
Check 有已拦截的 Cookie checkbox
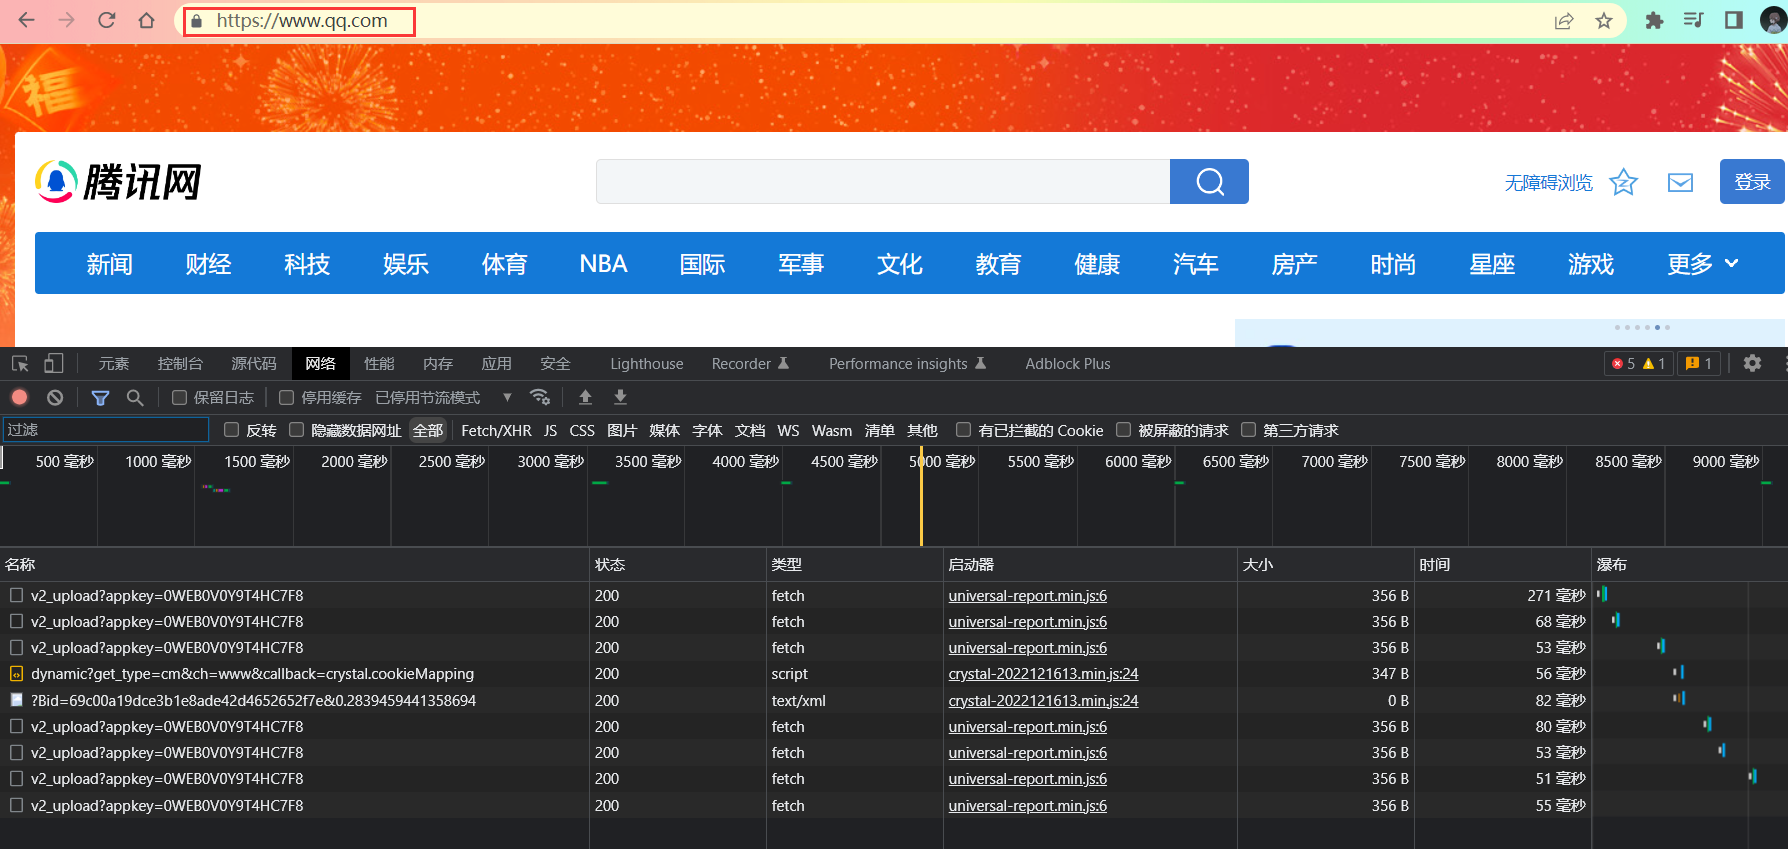click(963, 430)
